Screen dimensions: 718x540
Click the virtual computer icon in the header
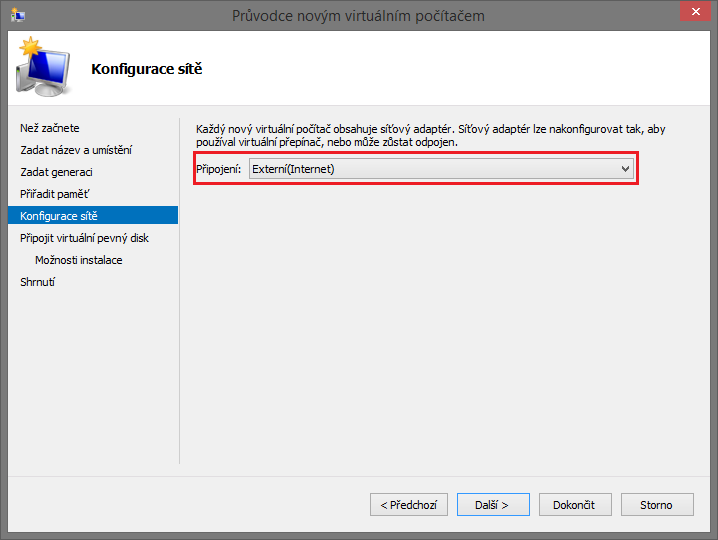pos(40,67)
